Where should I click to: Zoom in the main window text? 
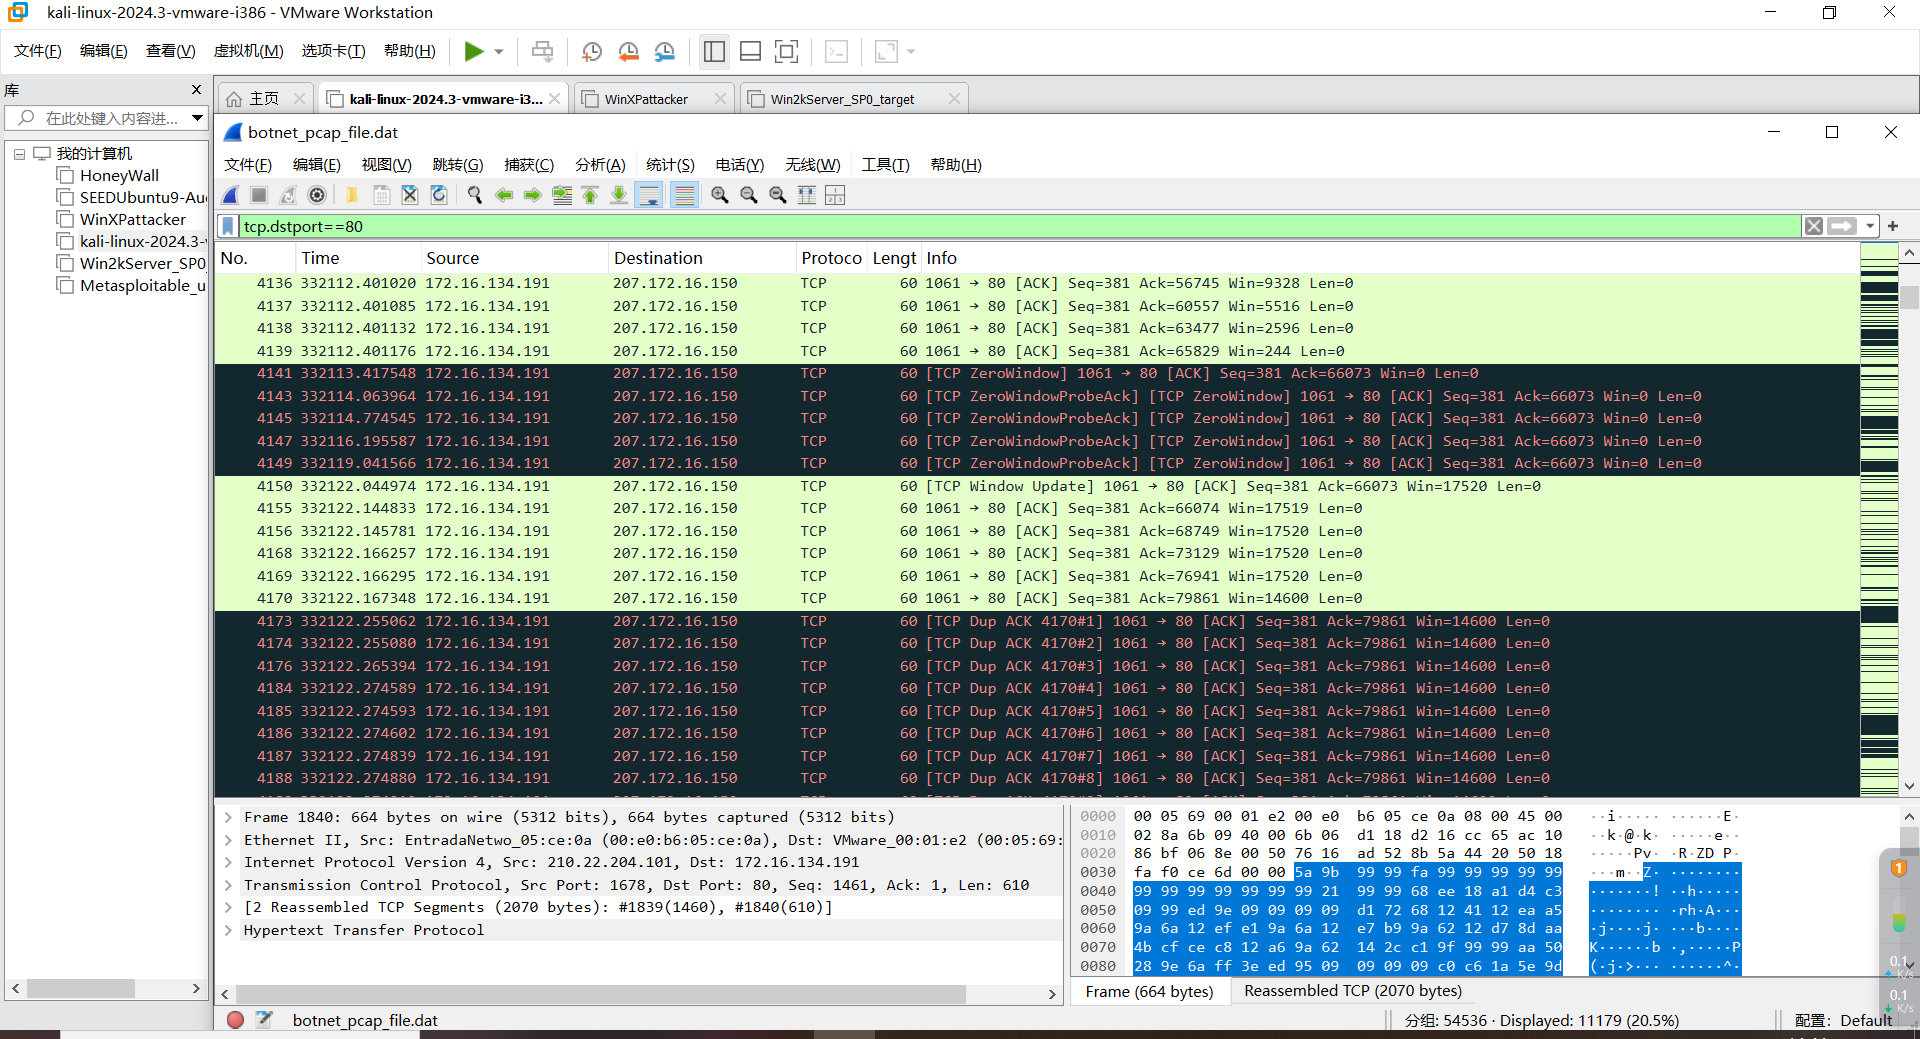tap(720, 195)
